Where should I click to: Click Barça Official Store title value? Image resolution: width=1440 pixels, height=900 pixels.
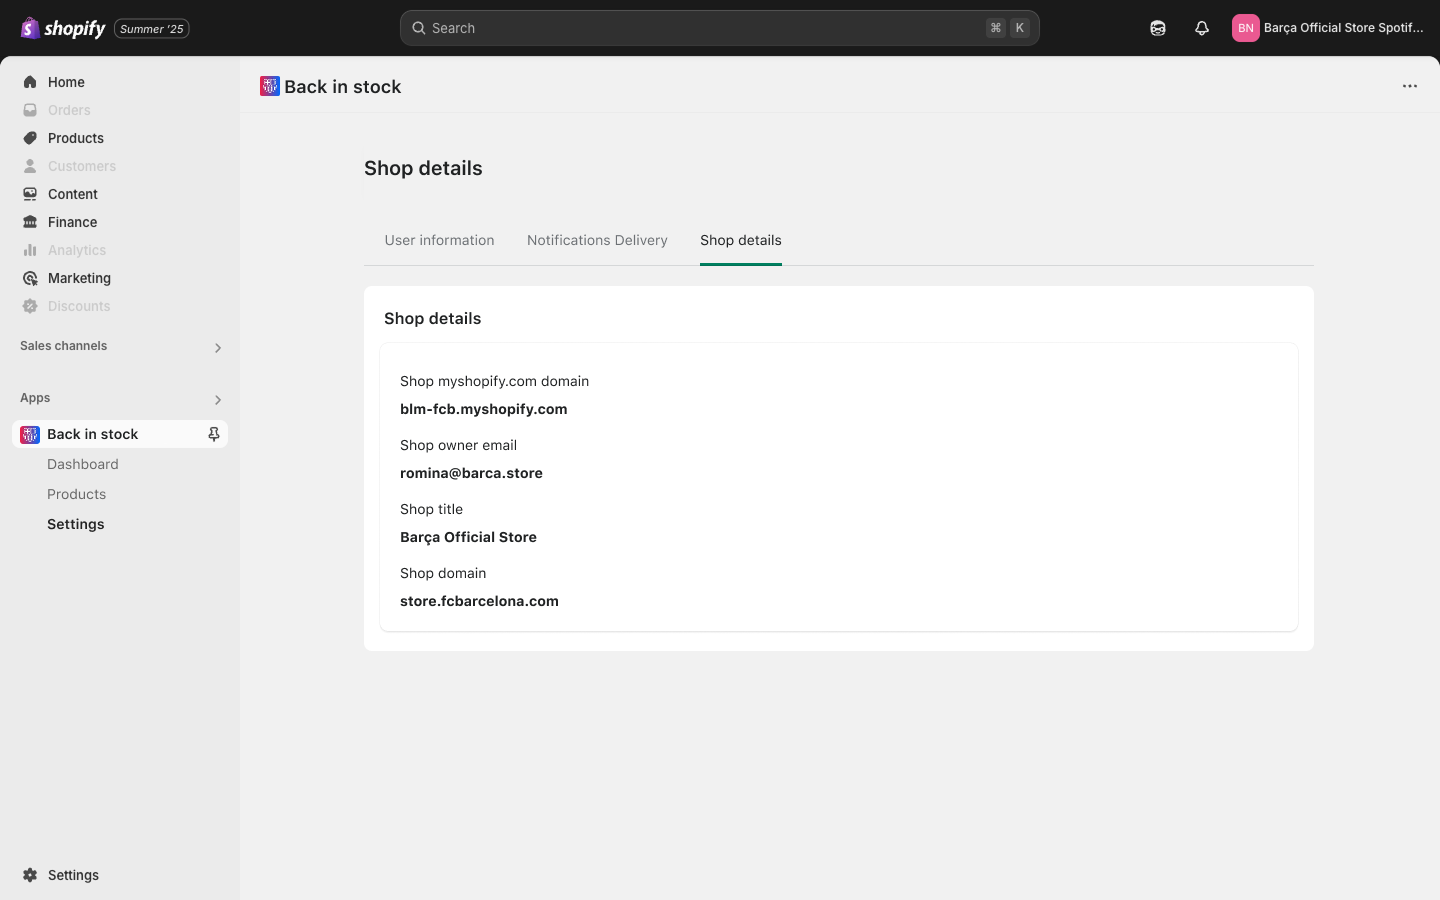click(x=468, y=537)
